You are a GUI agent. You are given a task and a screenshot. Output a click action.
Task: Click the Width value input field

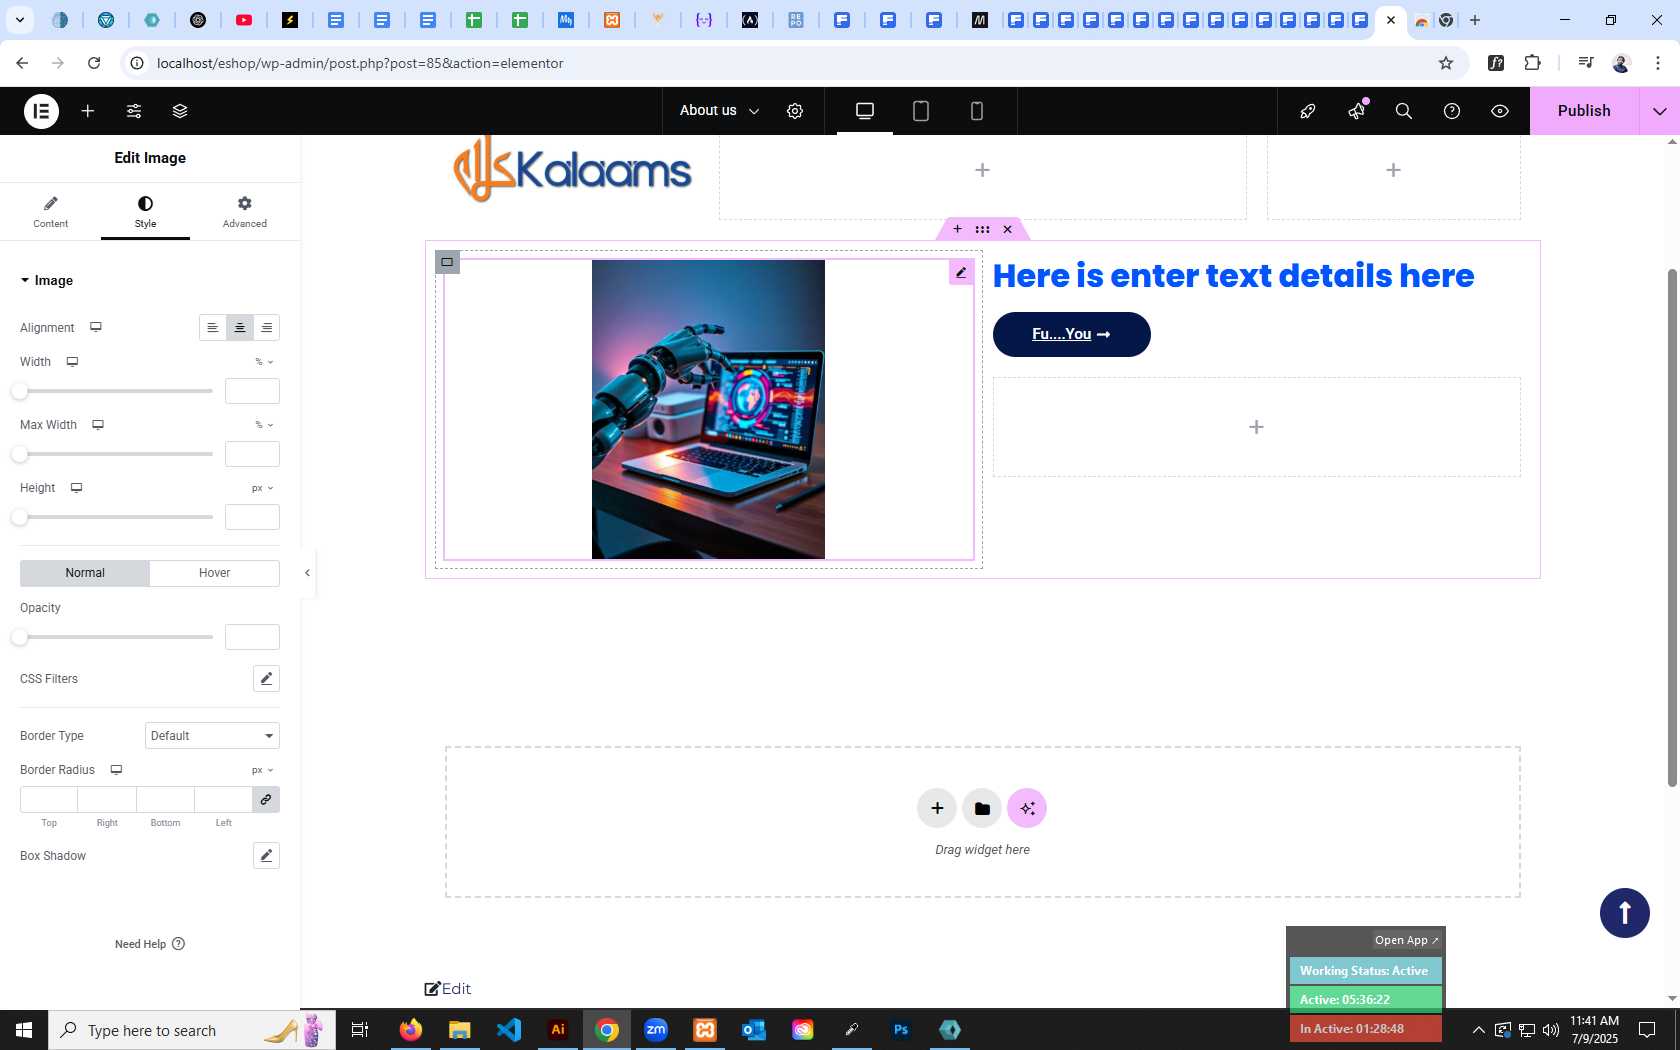[252, 391]
